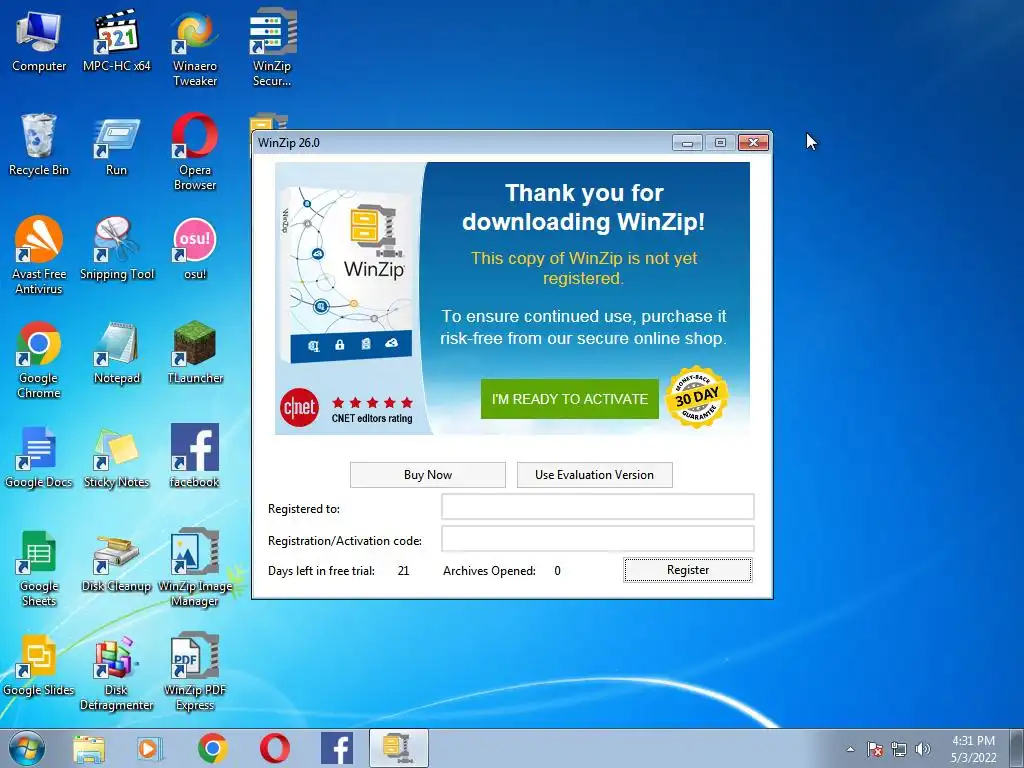Maximize the WinZip 26.0 window
1024x768 pixels.
coord(720,142)
